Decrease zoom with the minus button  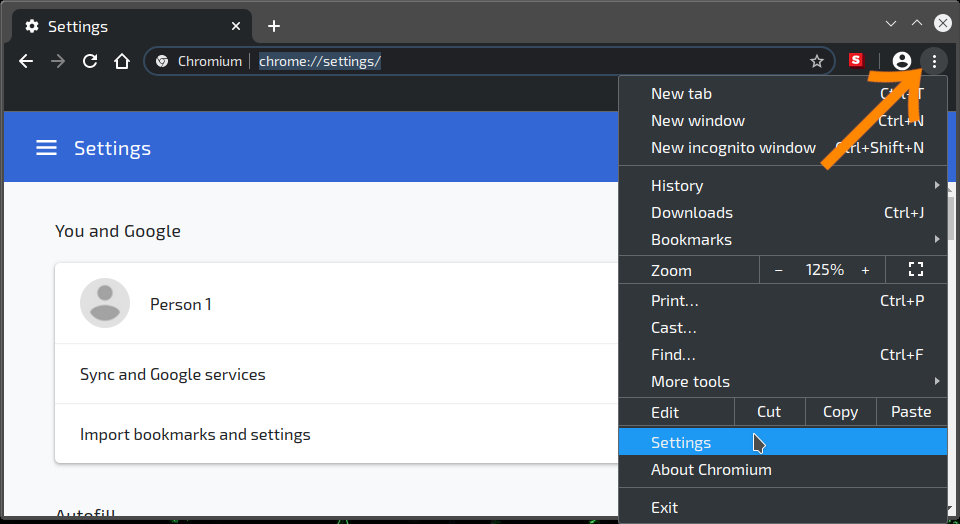point(778,270)
